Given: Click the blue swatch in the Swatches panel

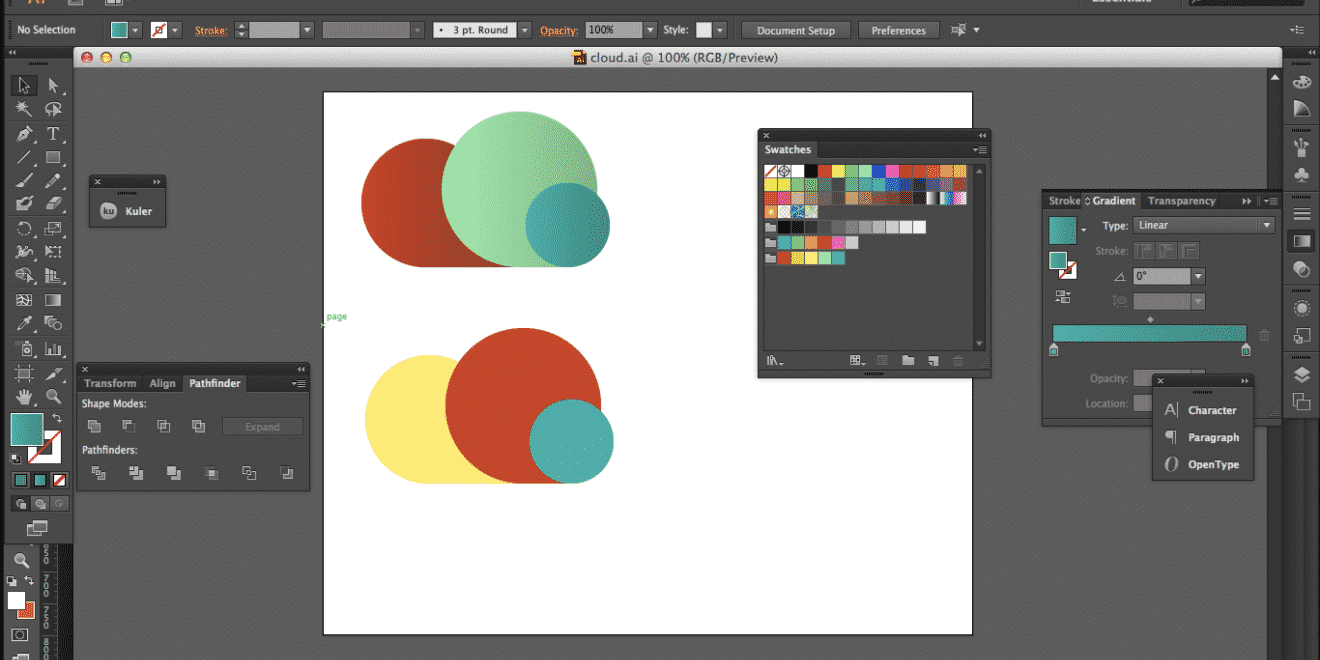Looking at the screenshot, I should pyautogui.click(x=878, y=172).
